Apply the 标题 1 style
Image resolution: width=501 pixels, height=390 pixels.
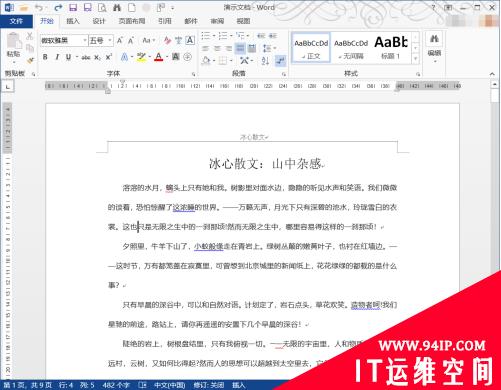click(x=391, y=47)
